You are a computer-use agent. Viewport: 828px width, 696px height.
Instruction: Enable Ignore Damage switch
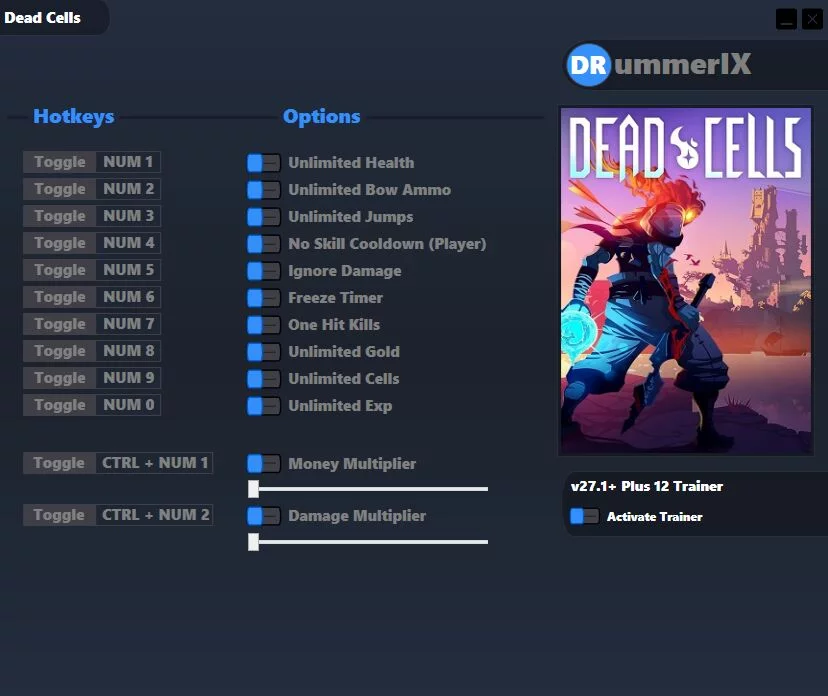[264, 271]
